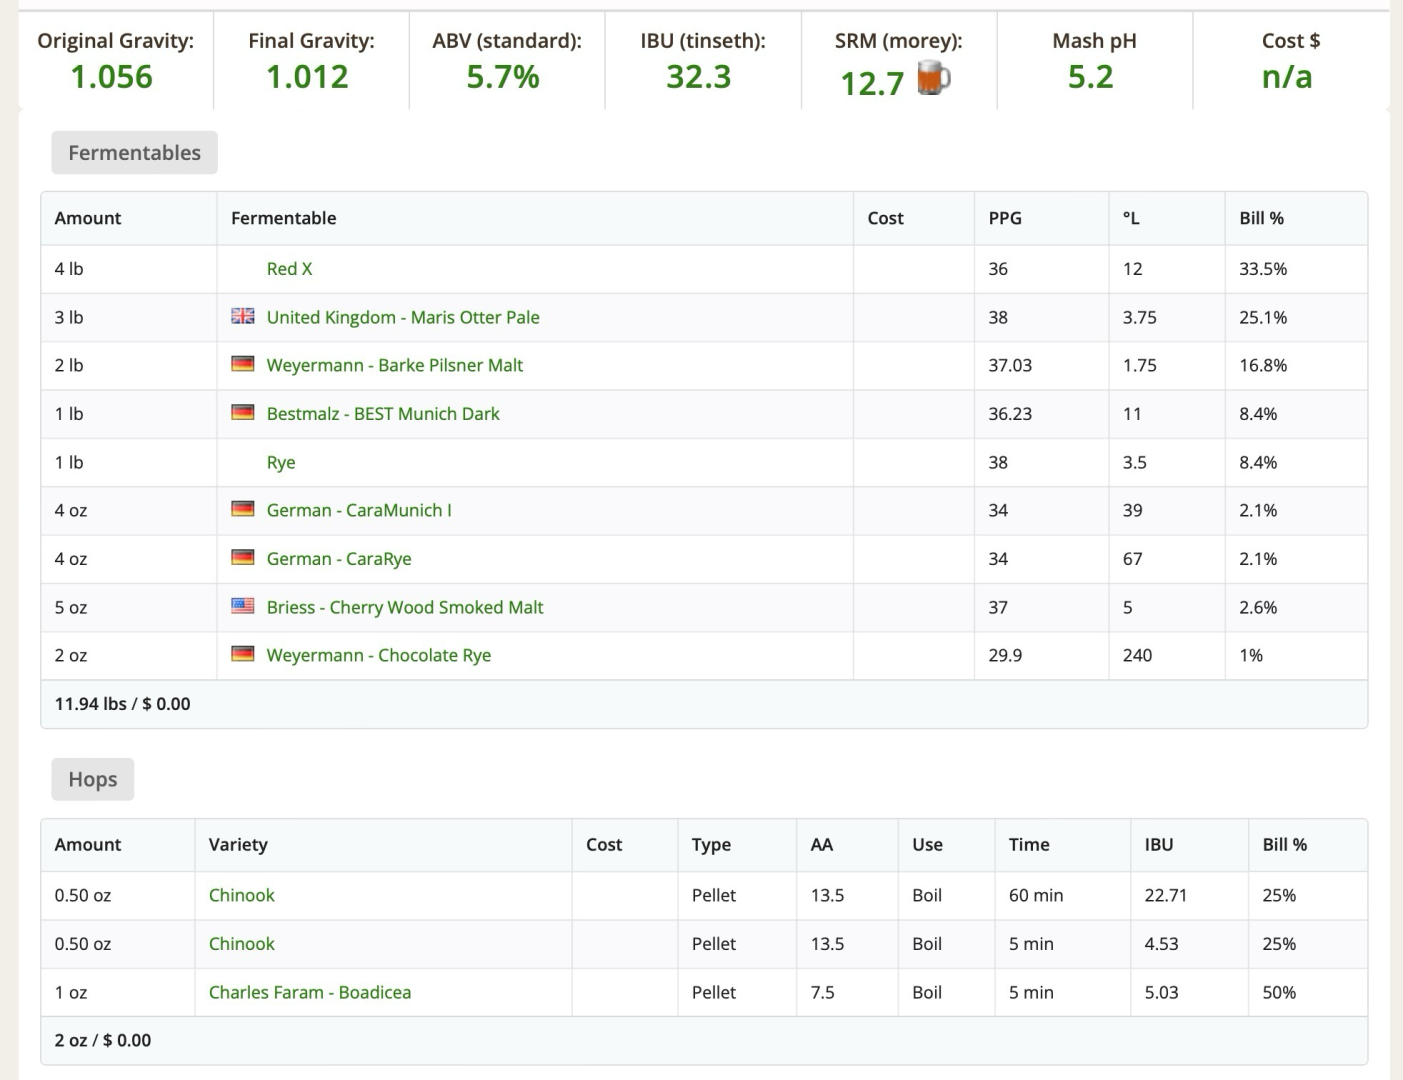
Task: Click fermentables total 11.94 lbs / $ 0.00
Action: [122, 703]
